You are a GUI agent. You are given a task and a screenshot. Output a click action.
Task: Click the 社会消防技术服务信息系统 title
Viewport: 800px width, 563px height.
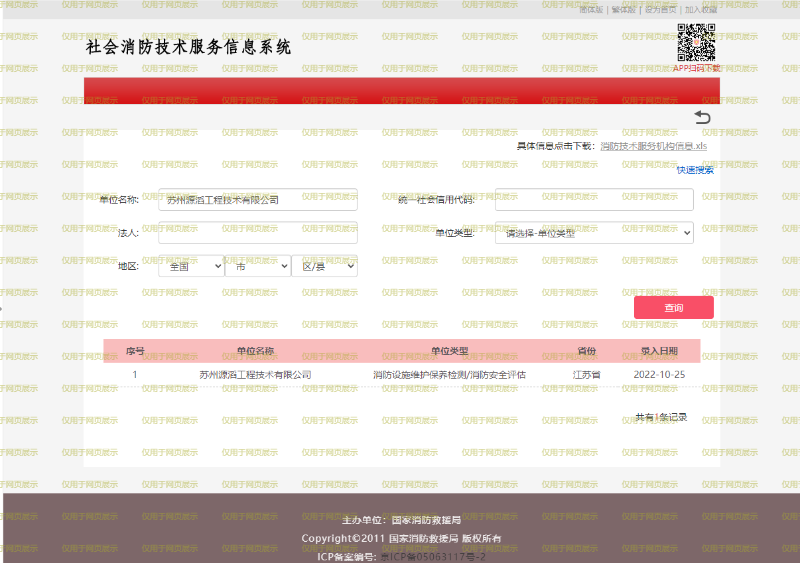(188, 47)
